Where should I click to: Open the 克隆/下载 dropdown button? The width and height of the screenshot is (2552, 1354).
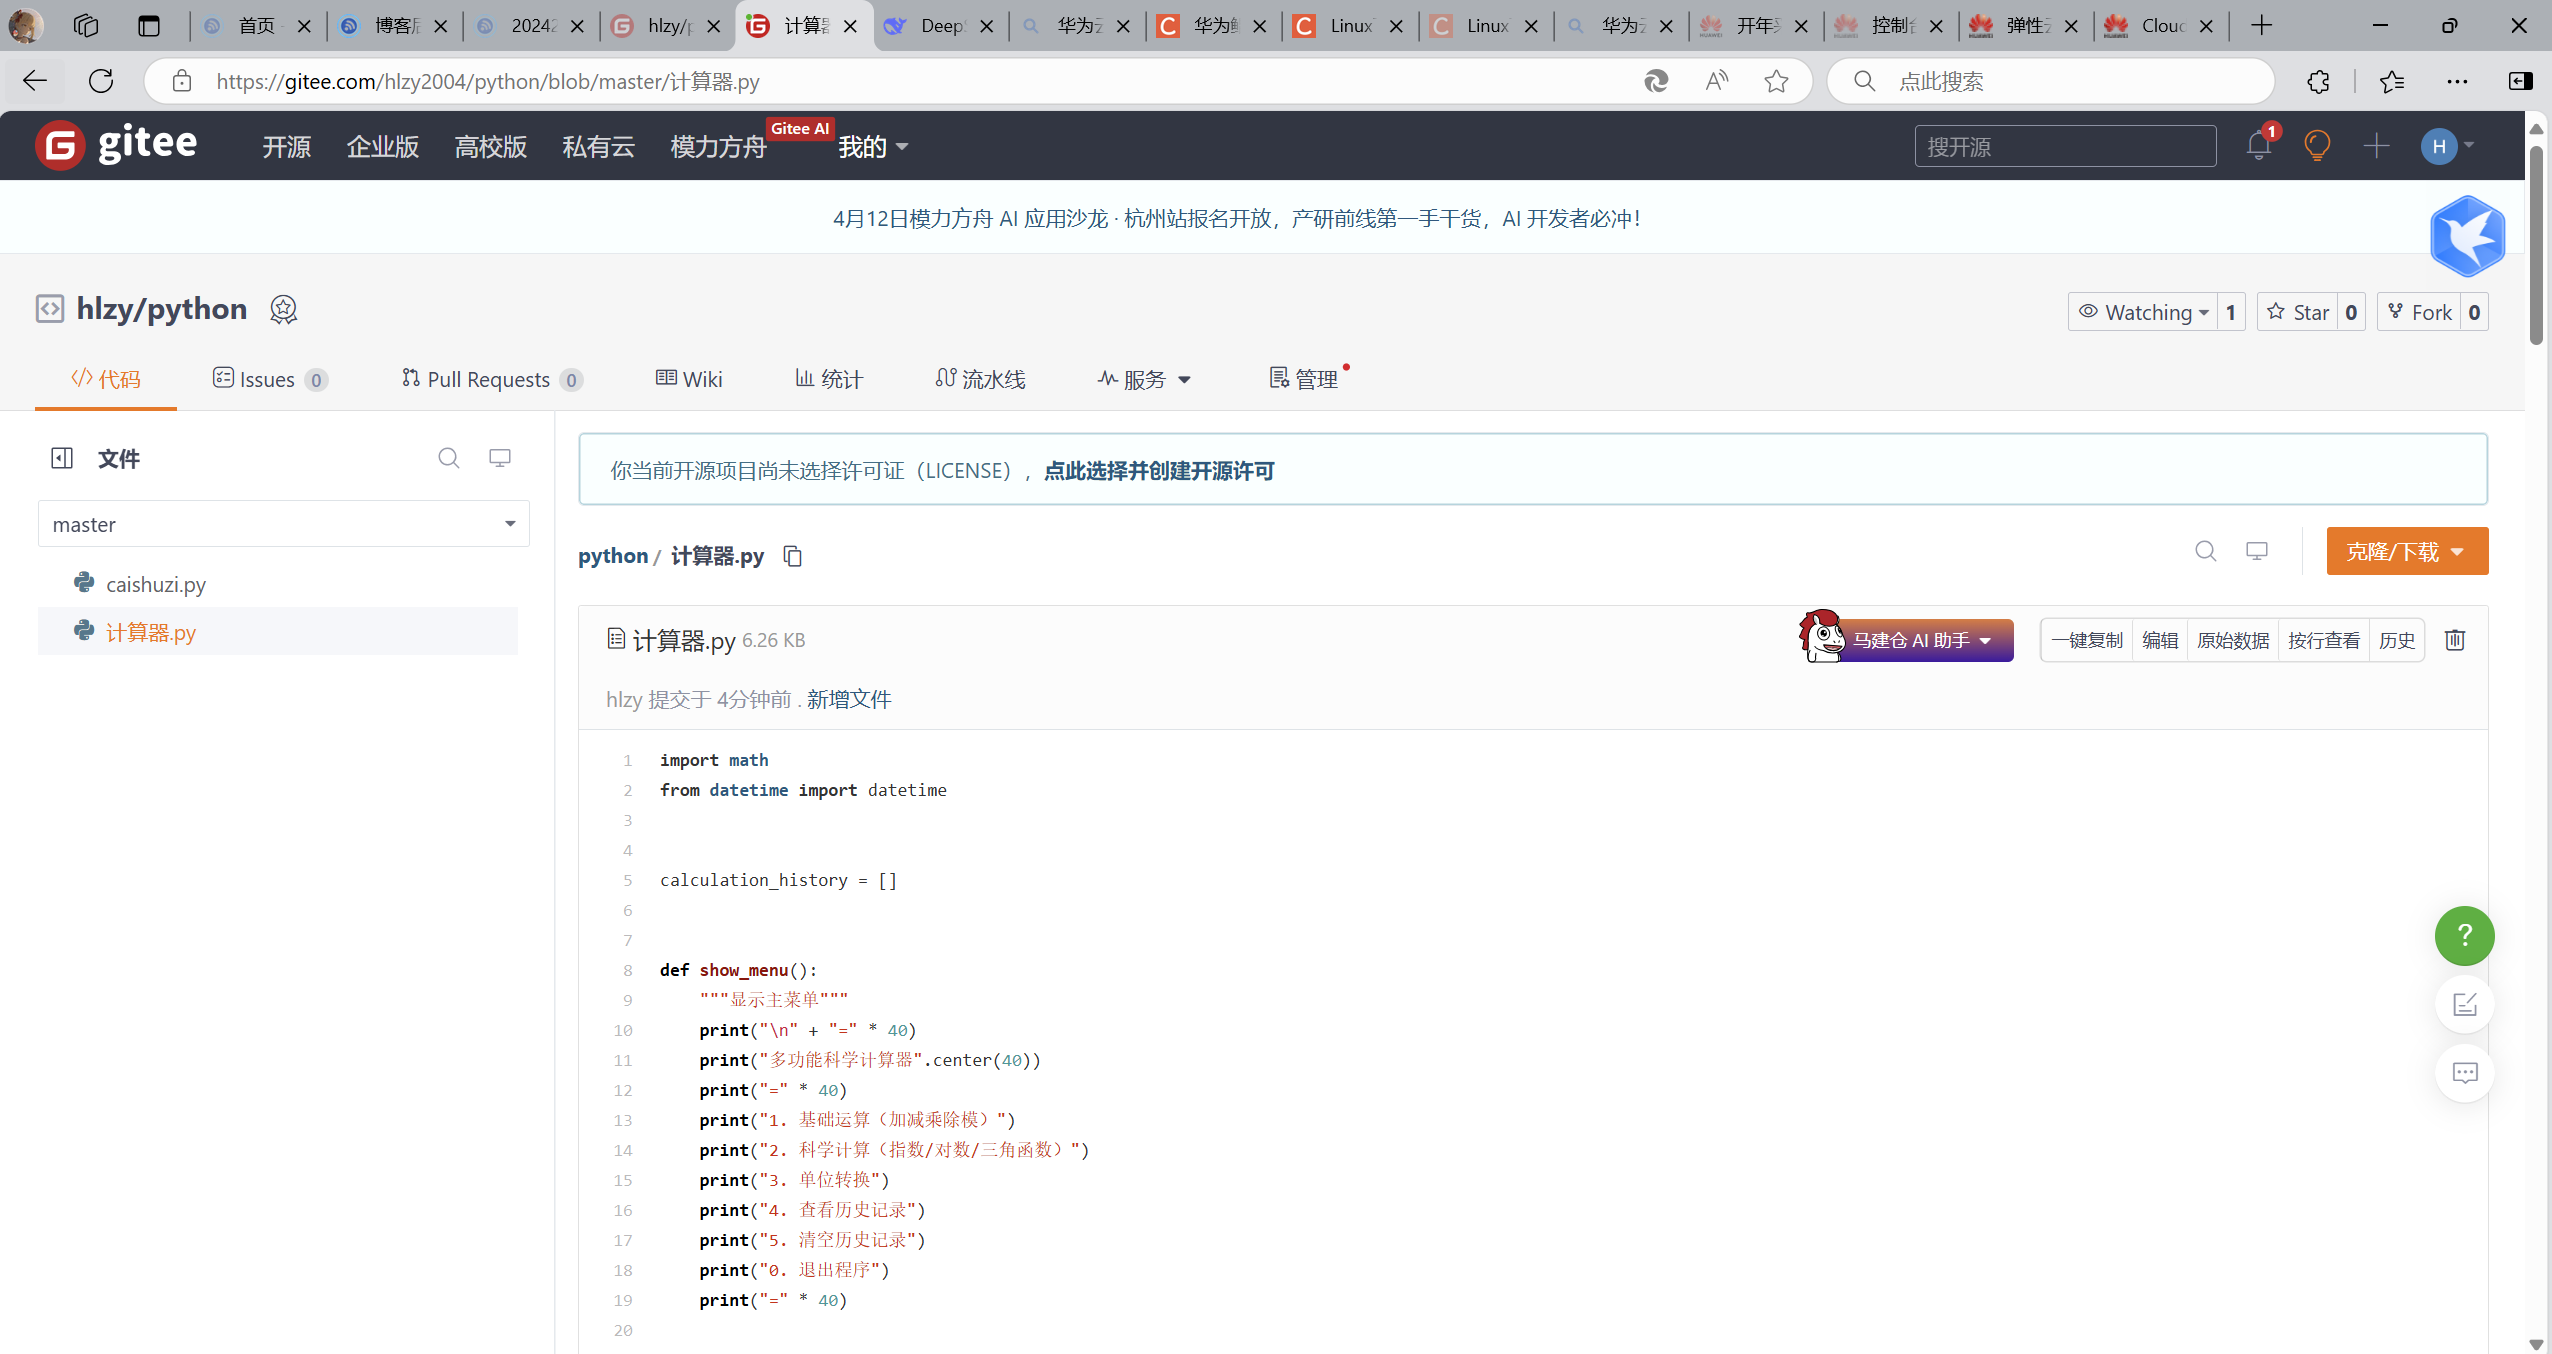[2406, 551]
